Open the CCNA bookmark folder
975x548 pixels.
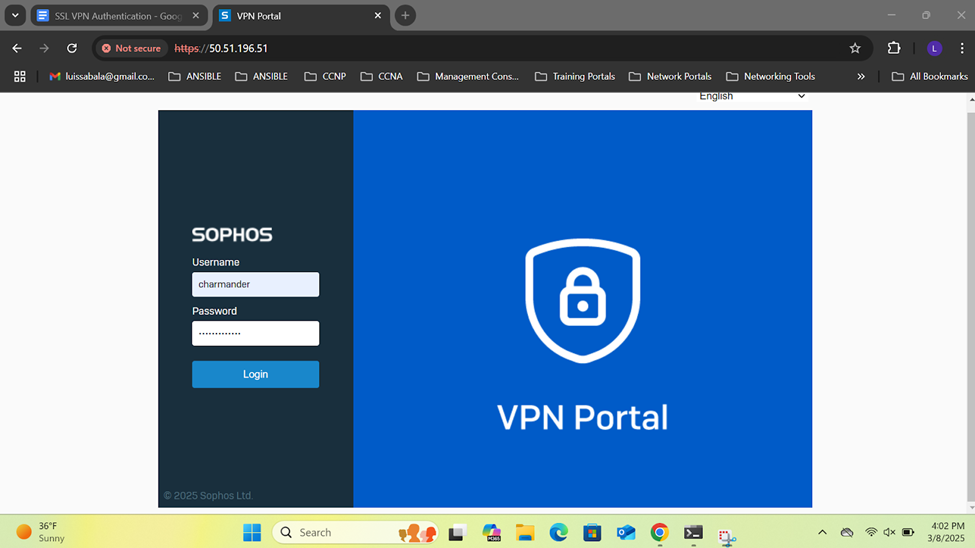point(382,77)
